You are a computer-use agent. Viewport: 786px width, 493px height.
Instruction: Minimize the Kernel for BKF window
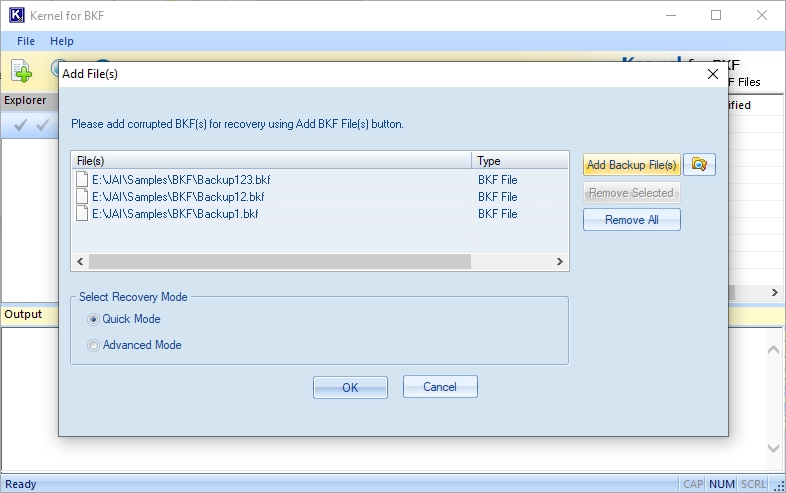[671, 15]
